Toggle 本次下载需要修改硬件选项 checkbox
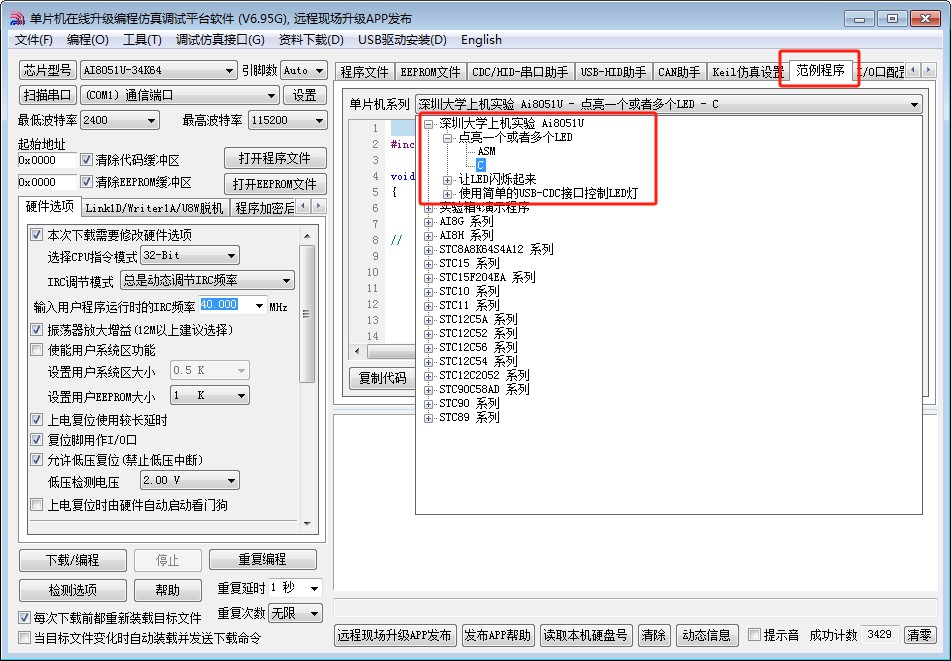 coord(37,235)
